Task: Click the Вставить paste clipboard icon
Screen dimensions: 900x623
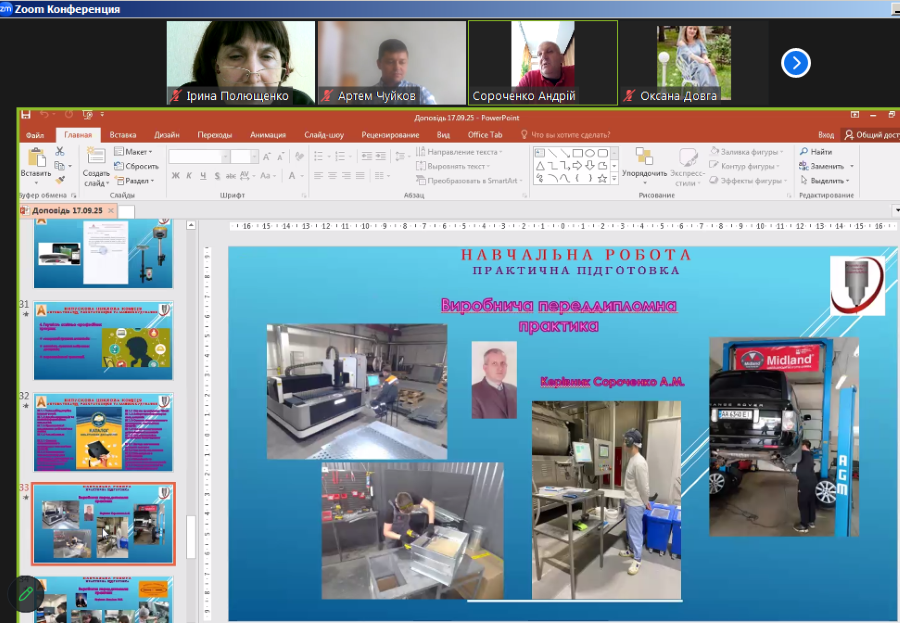Action: 36,159
